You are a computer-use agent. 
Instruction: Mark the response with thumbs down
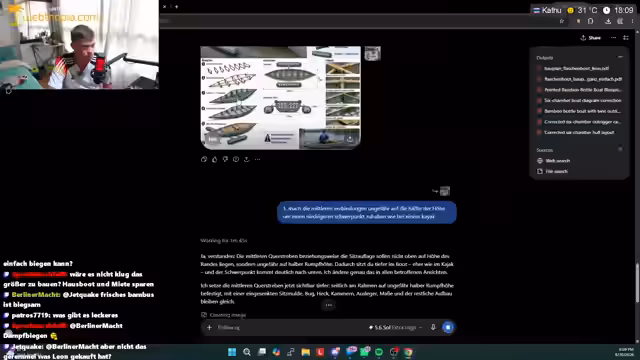tap(225, 159)
